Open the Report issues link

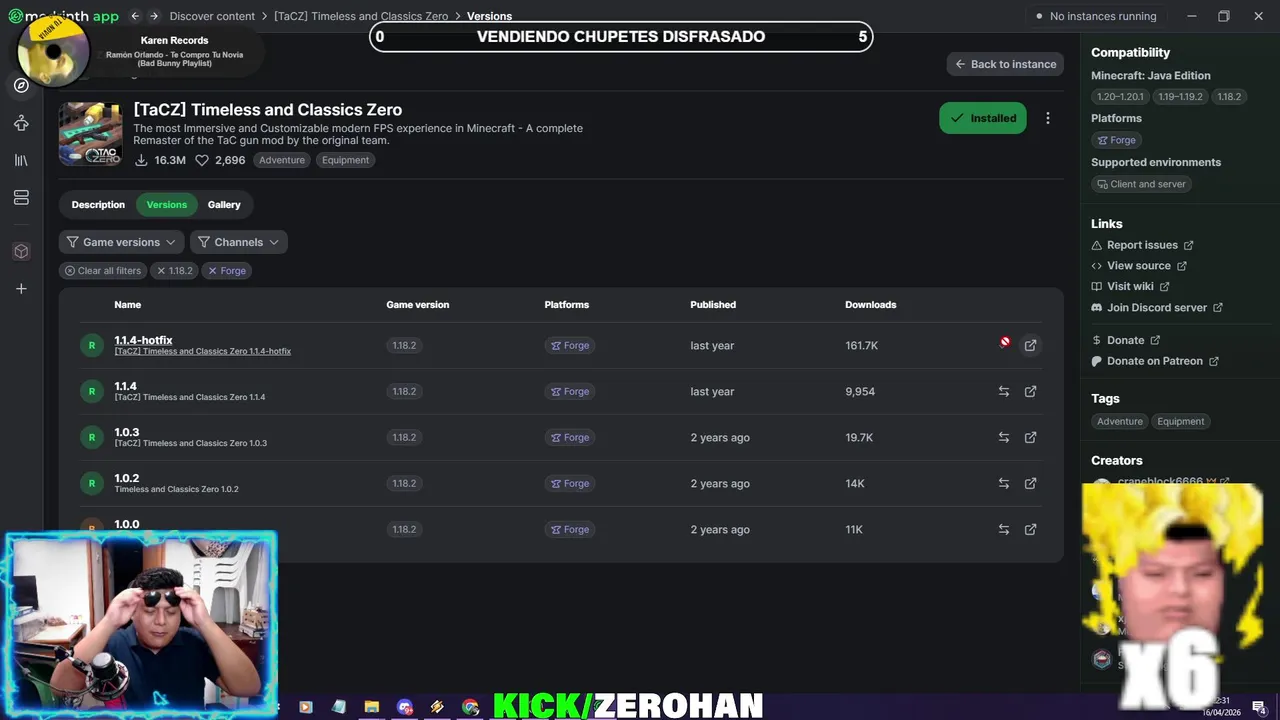click(1142, 245)
